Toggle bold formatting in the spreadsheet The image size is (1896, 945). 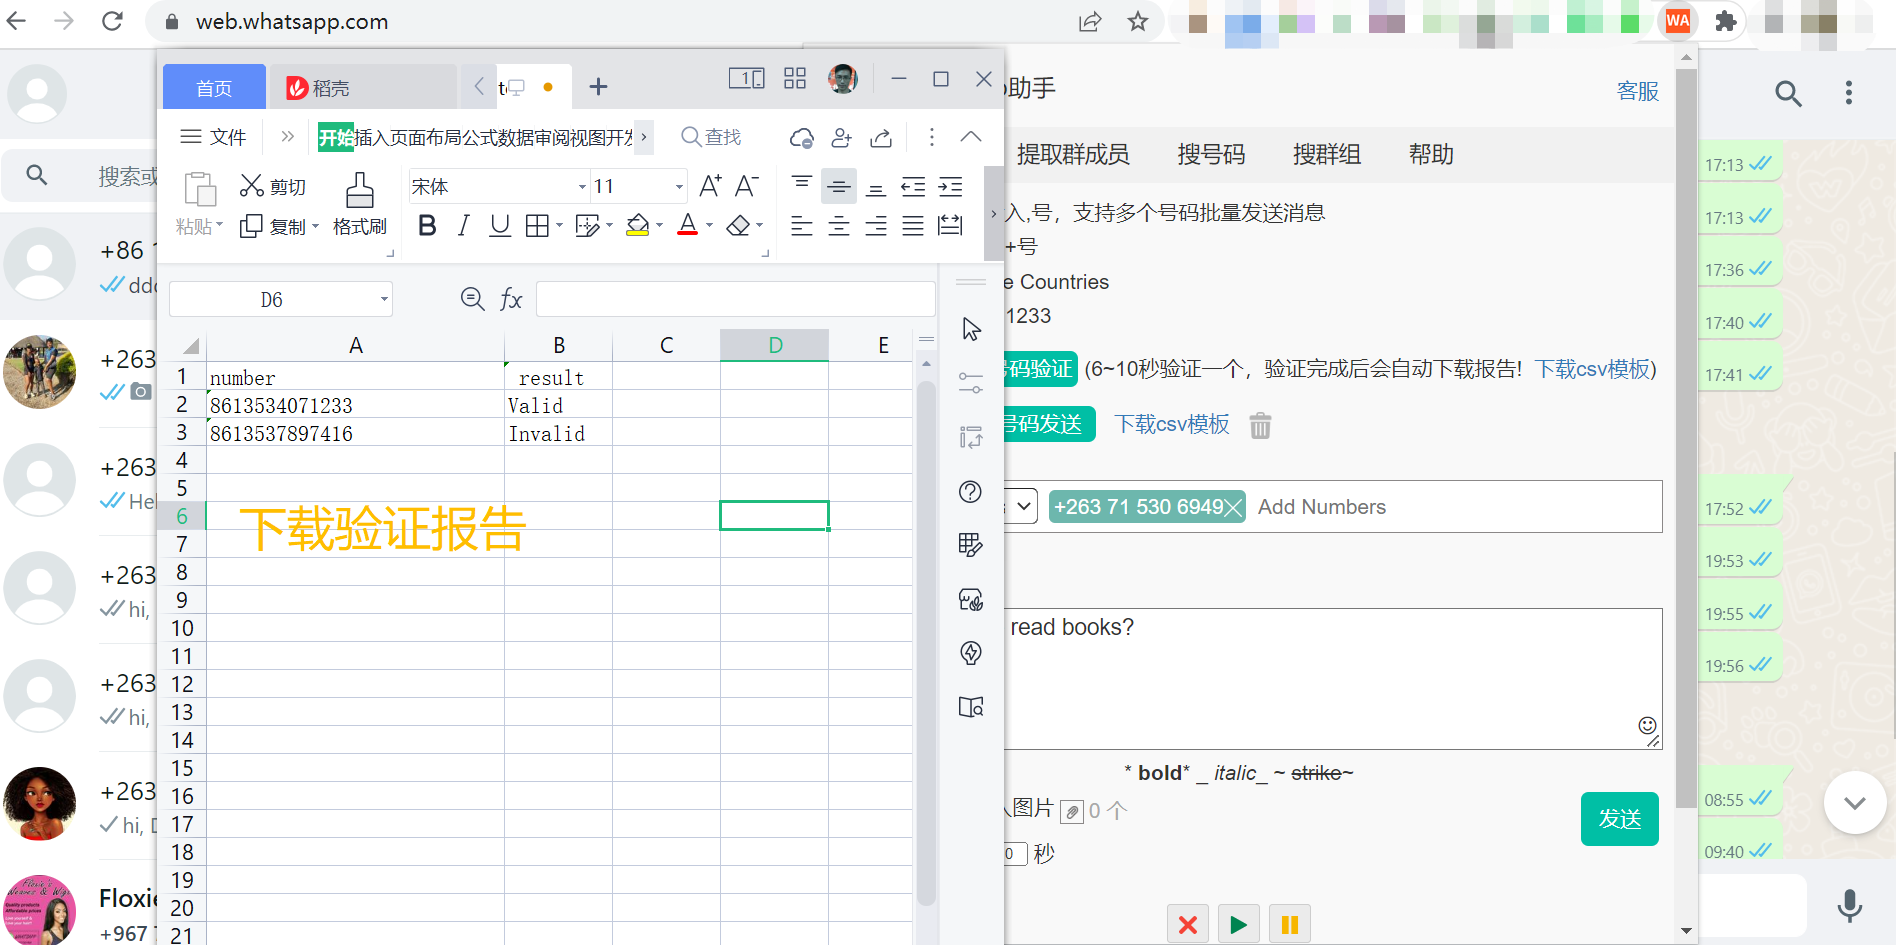[x=427, y=226]
